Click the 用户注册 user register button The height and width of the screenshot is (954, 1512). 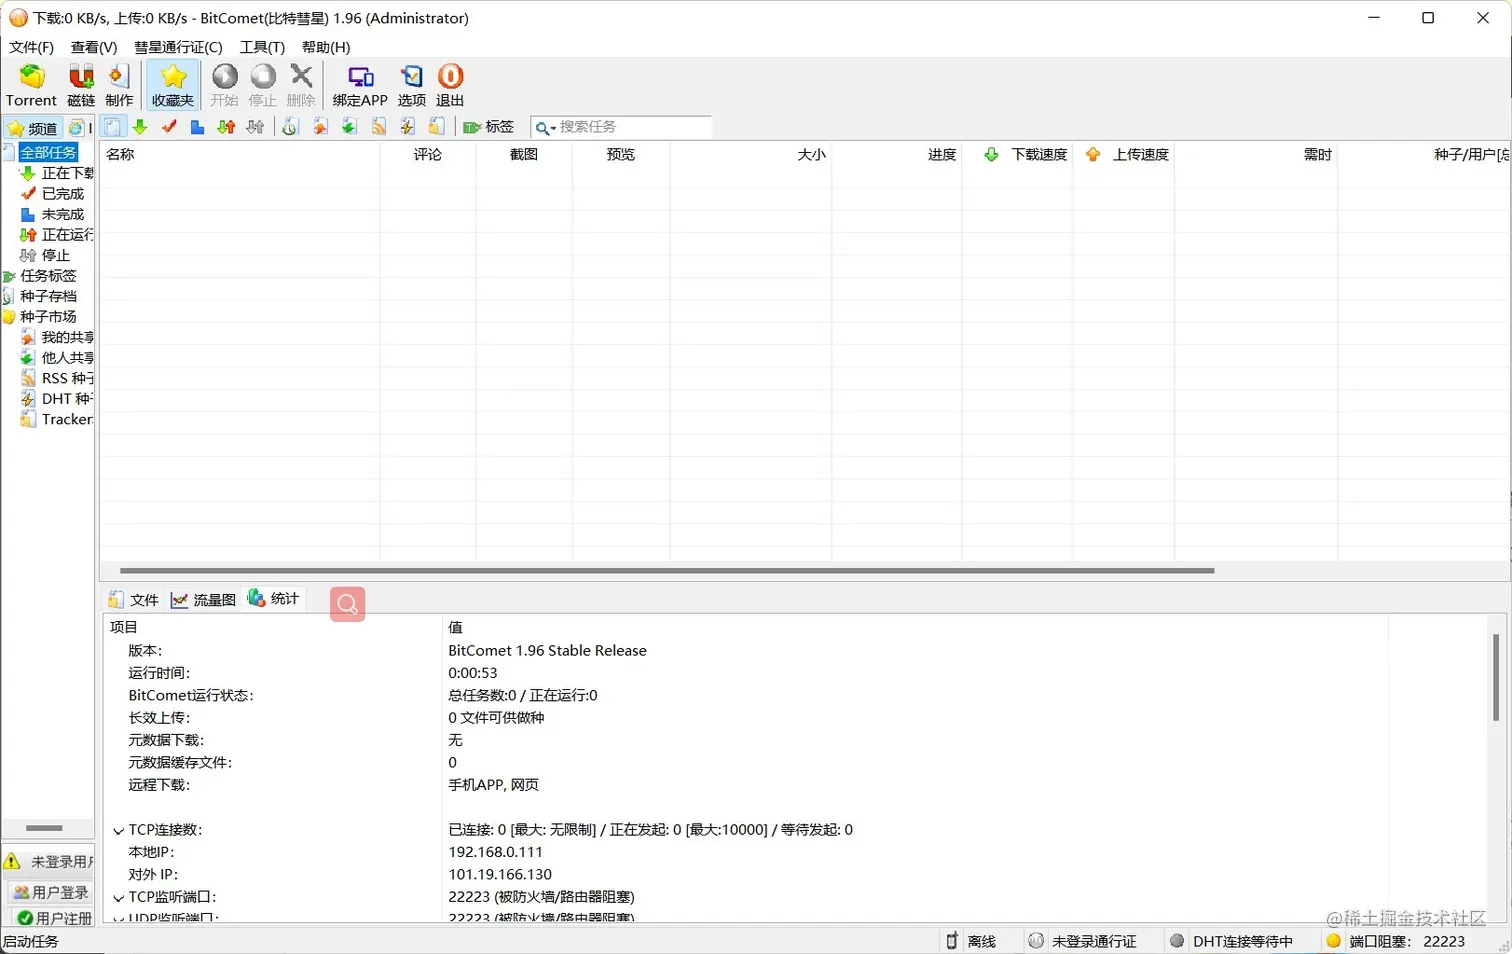(x=54, y=917)
